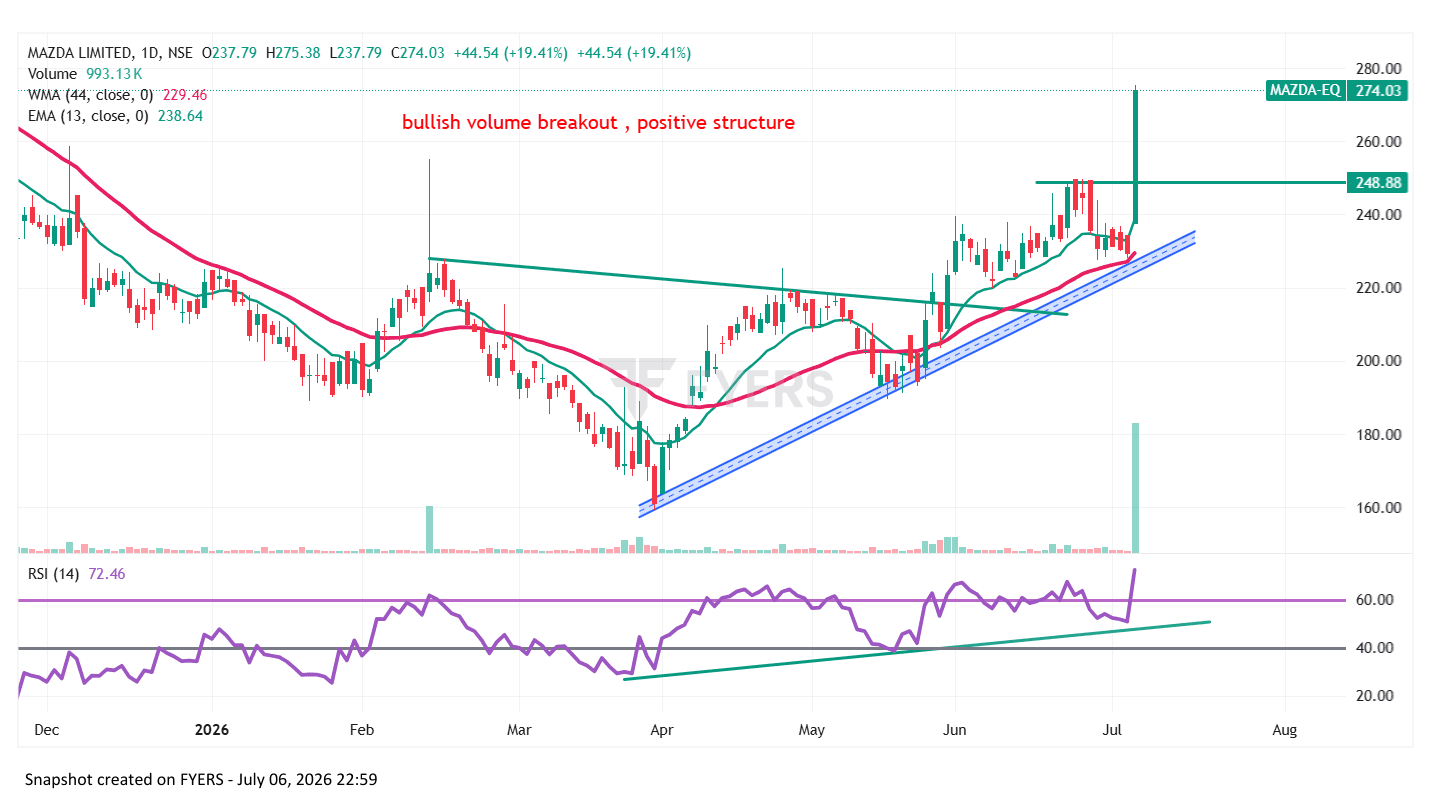Viewport: 1431px width, 800px height.
Task: Click the Mar label on time axis
Action: [x=518, y=730]
